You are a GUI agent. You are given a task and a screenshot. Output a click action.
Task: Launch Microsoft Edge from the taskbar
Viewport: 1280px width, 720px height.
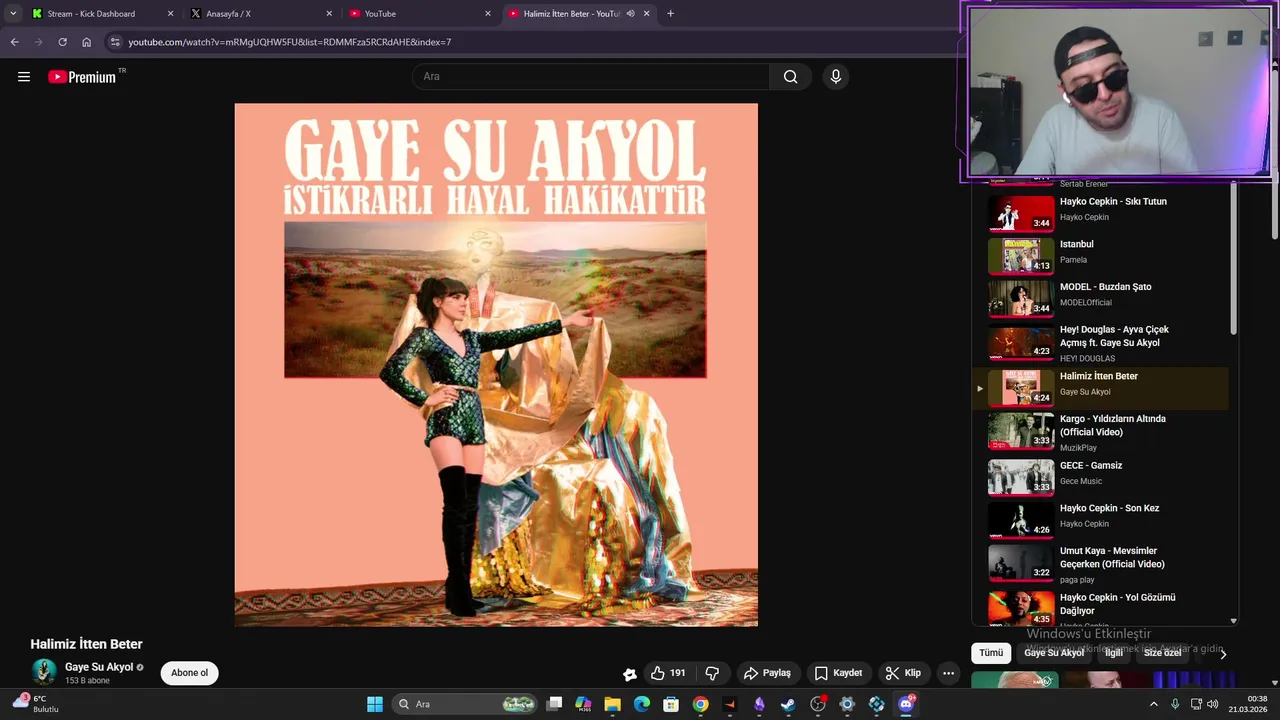(x=642, y=704)
